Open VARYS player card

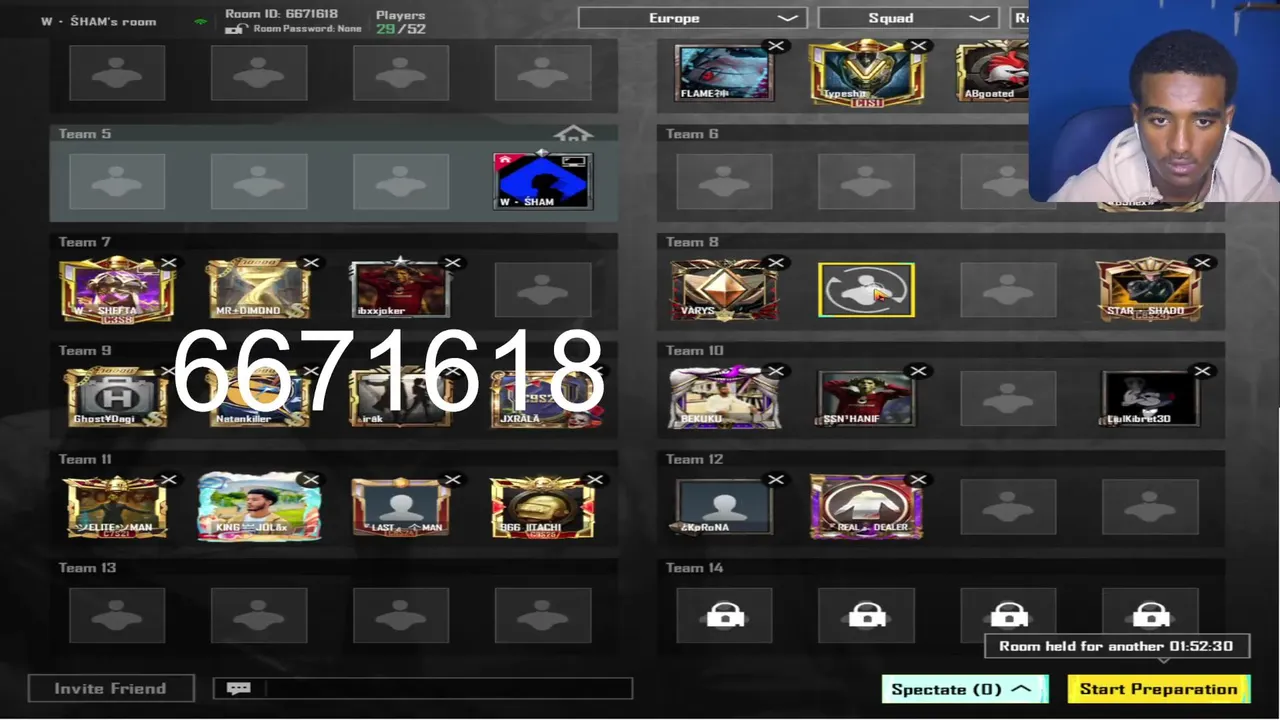point(724,290)
